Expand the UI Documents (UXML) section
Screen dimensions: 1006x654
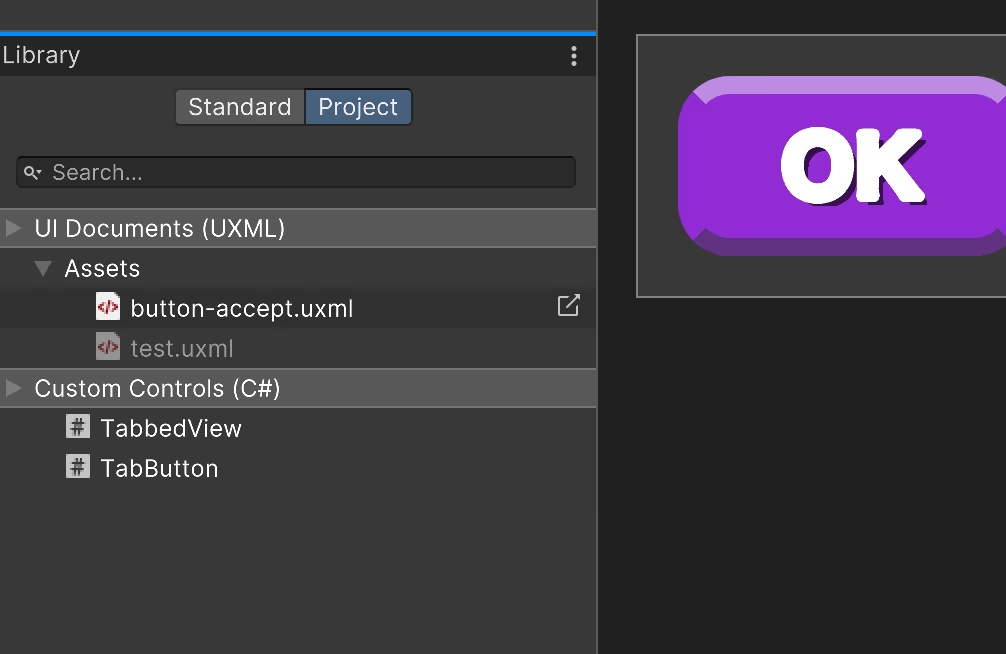14,228
